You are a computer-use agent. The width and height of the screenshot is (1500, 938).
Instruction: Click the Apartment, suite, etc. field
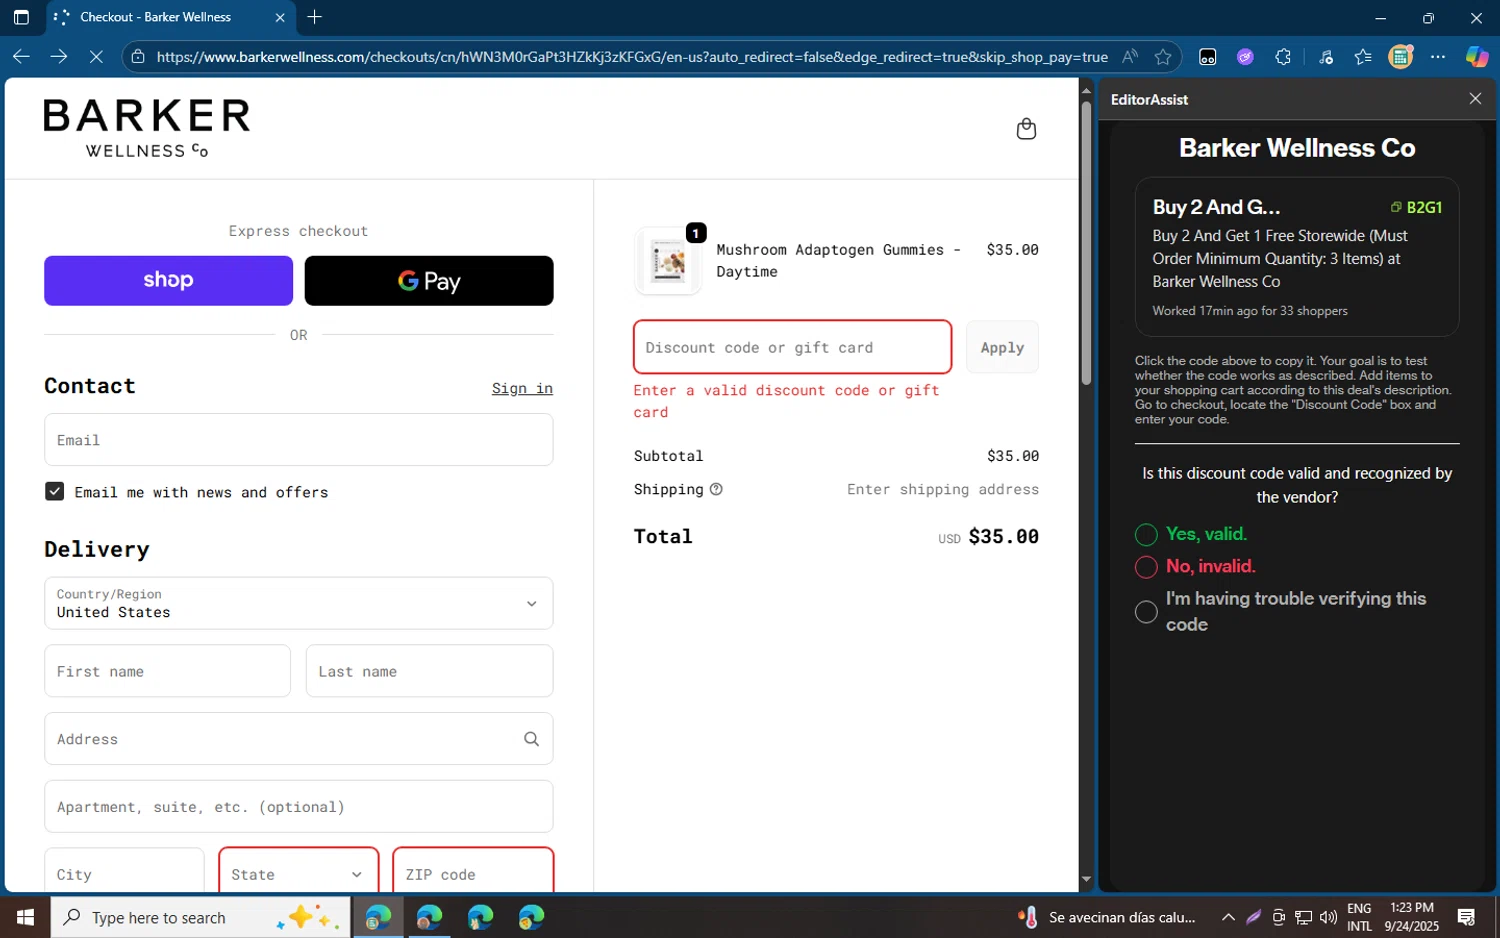(298, 806)
